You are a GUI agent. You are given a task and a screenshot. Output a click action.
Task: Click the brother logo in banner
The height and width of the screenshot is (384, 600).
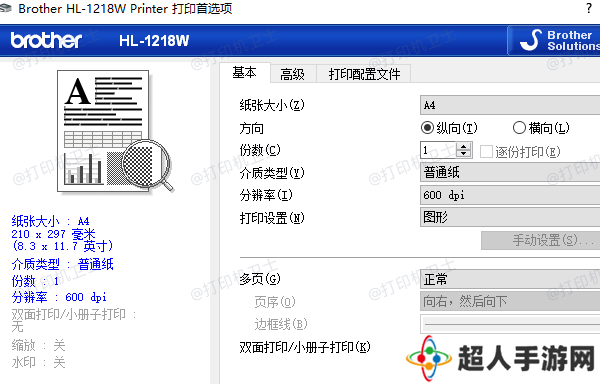(x=46, y=41)
